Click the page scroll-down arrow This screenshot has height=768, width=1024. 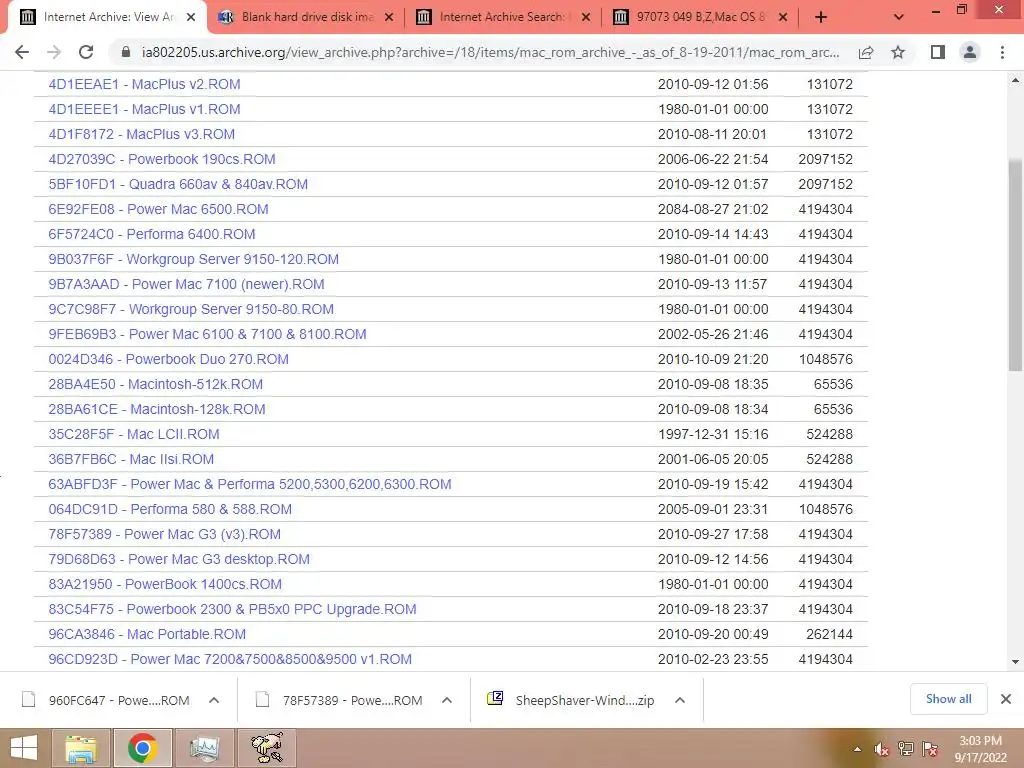click(x=1016, y=662)
